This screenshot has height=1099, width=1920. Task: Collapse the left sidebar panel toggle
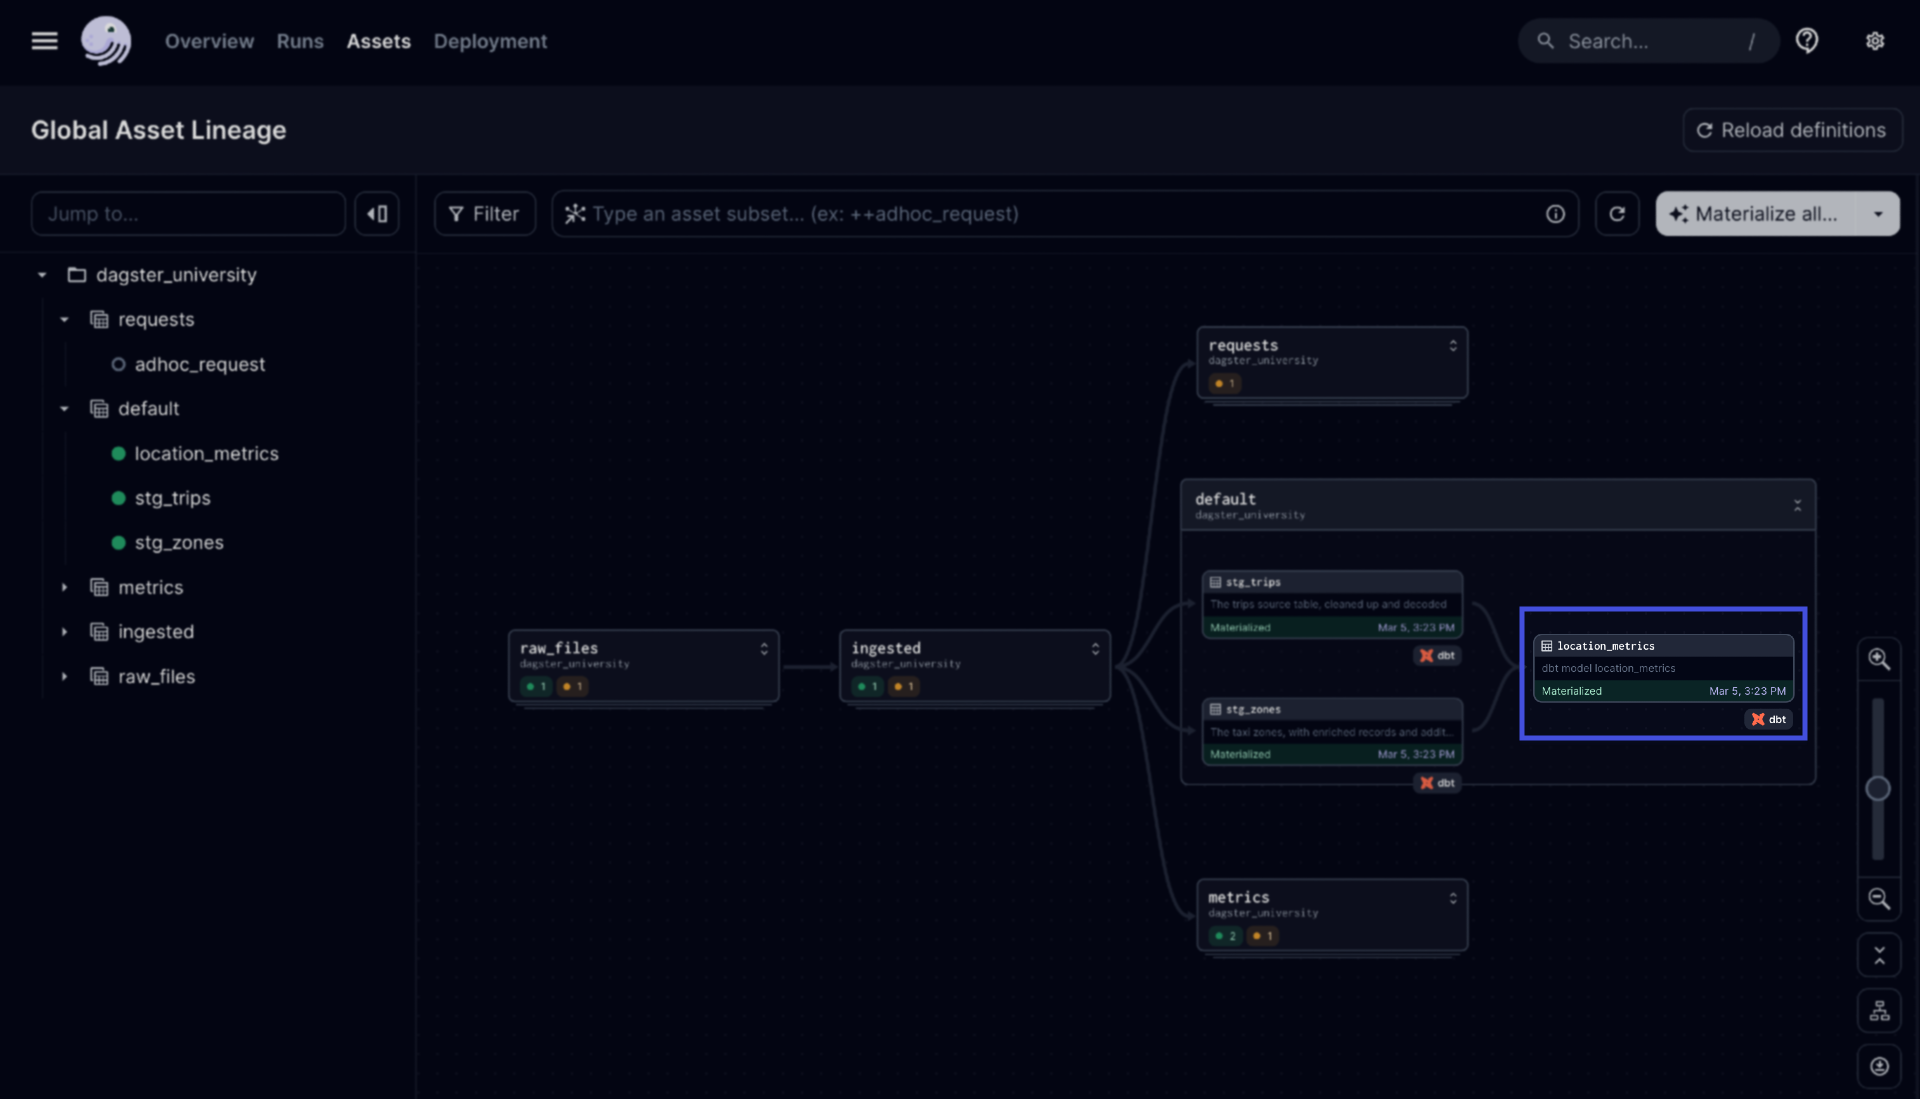click(377, 214)
